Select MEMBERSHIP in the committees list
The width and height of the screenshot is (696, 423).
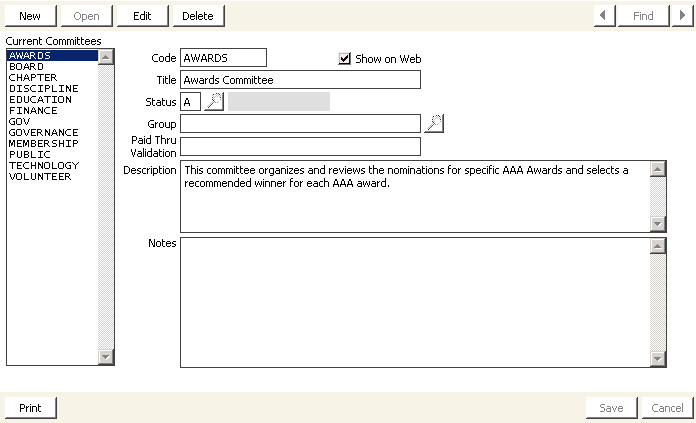coord(52,143)
